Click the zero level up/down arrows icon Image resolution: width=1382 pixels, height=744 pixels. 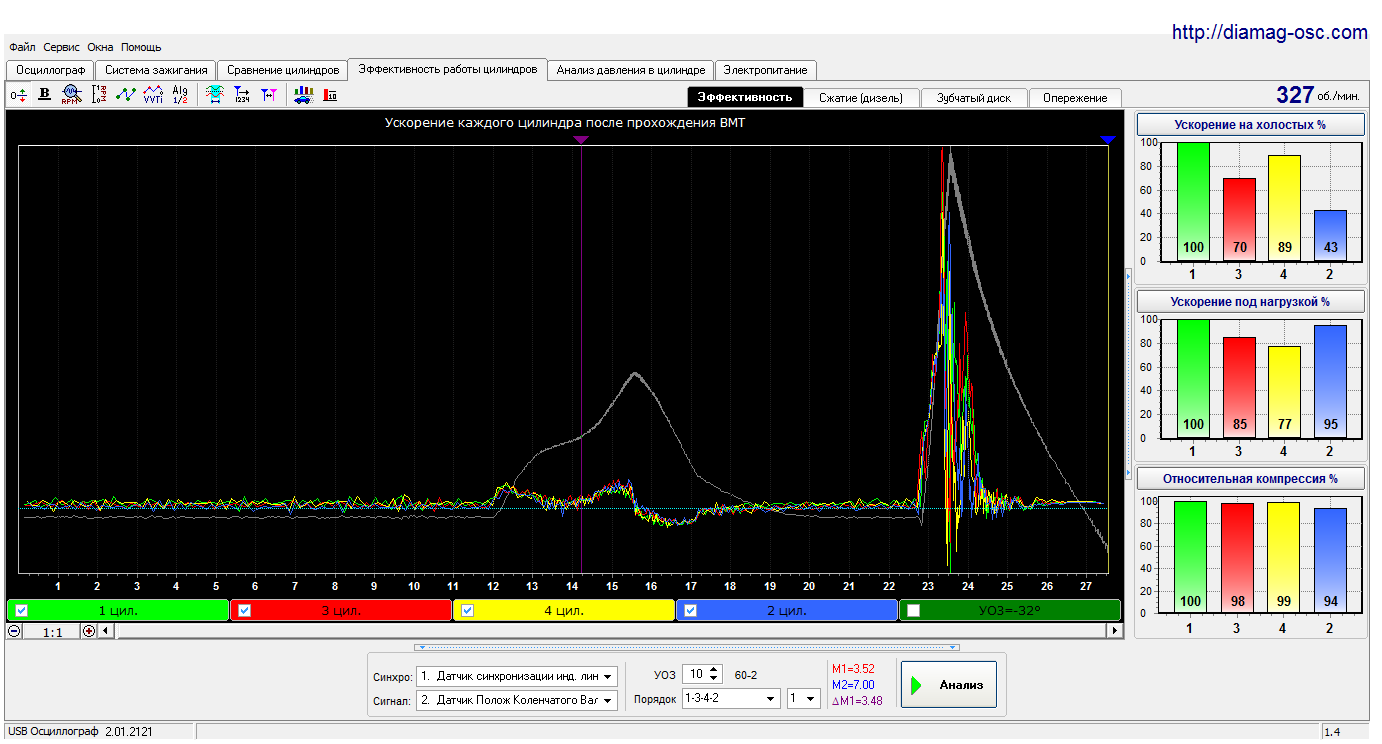pyautogui.click(x=18, y=95)
